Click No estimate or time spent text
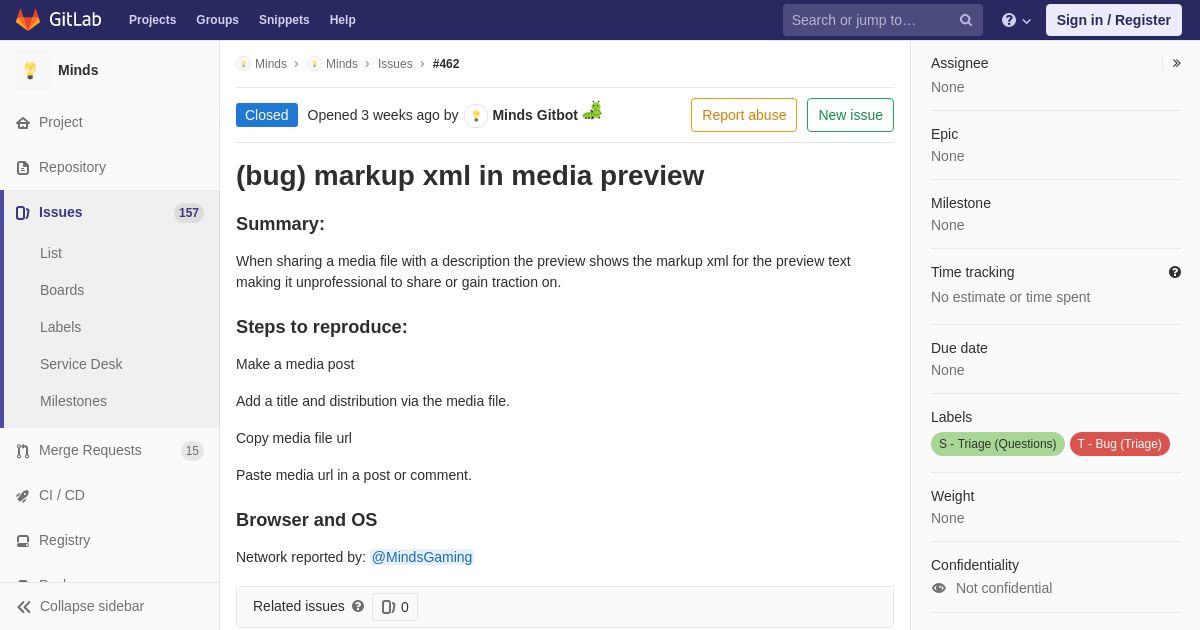Screen dimensions: 1200x630 tap(1011, 297)
